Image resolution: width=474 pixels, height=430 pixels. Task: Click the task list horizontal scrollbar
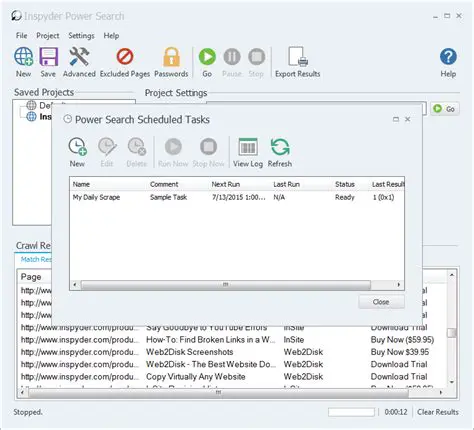225,285
